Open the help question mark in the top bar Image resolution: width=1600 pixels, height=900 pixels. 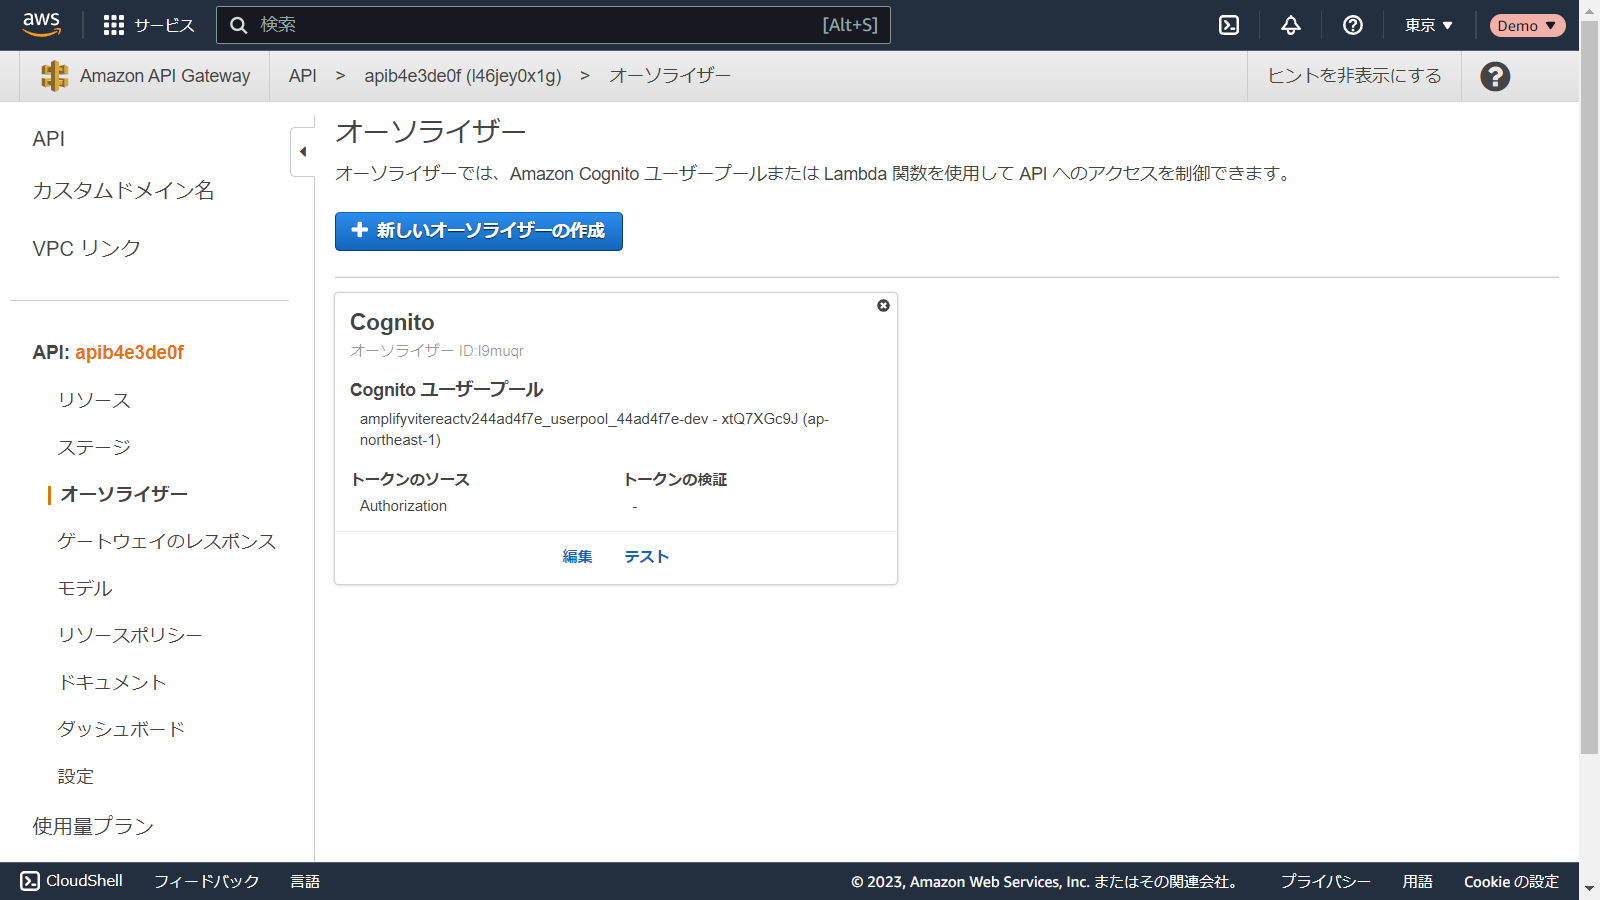pos(1353,25)
